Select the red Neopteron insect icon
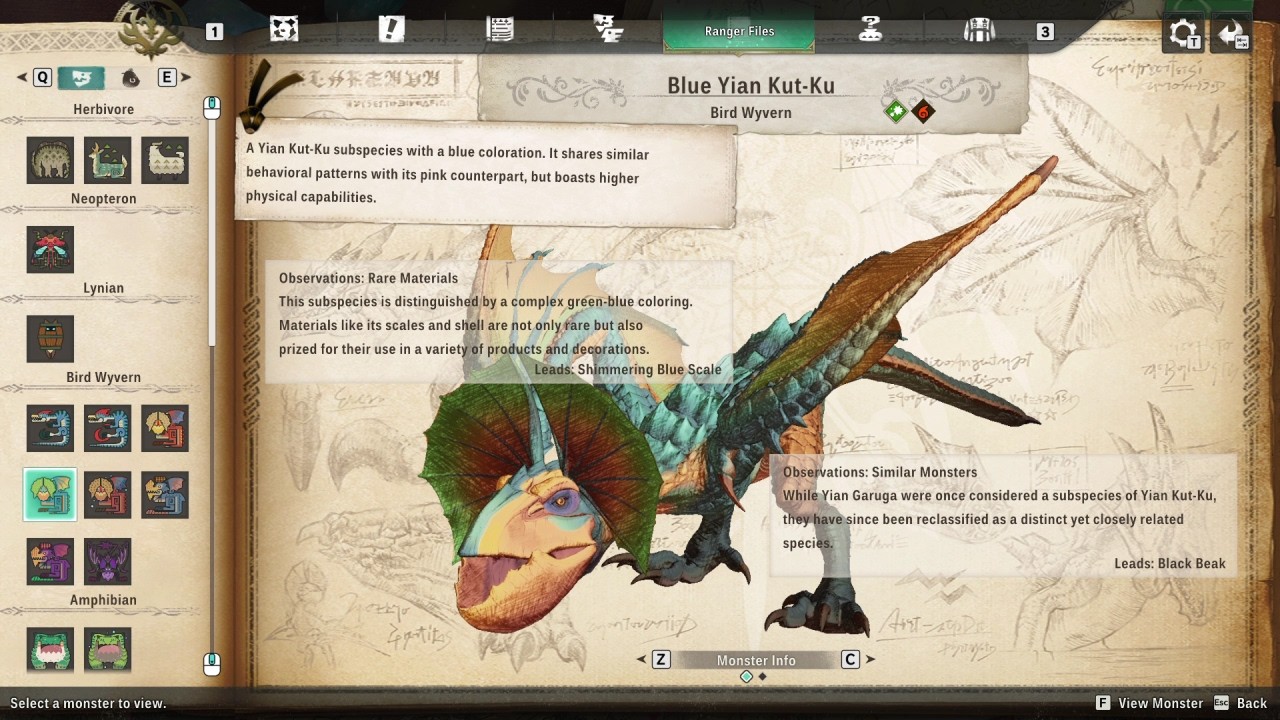 (x=50, y=250)
